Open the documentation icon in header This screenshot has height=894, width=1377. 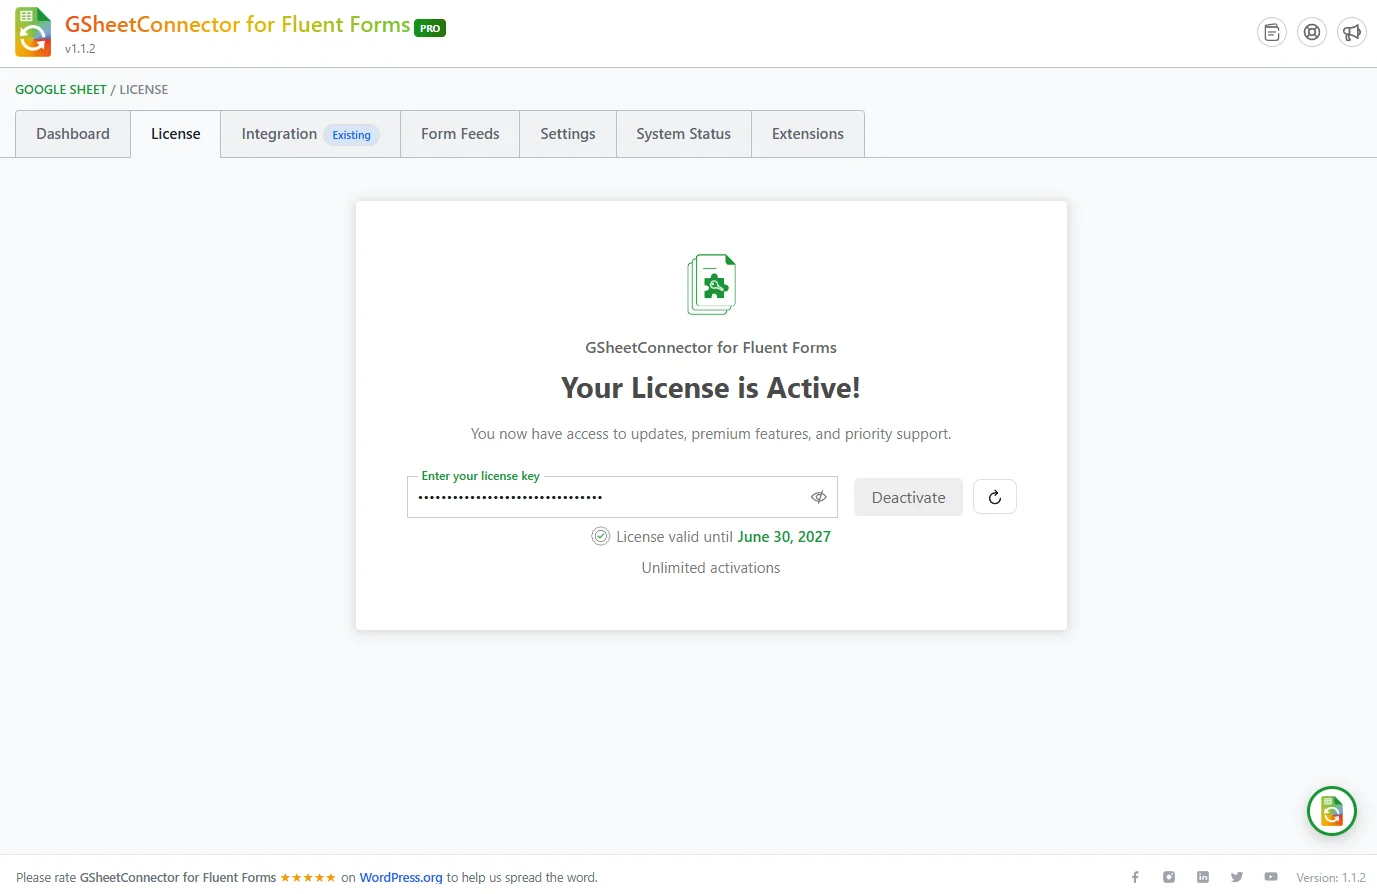tap(1272, 32)
